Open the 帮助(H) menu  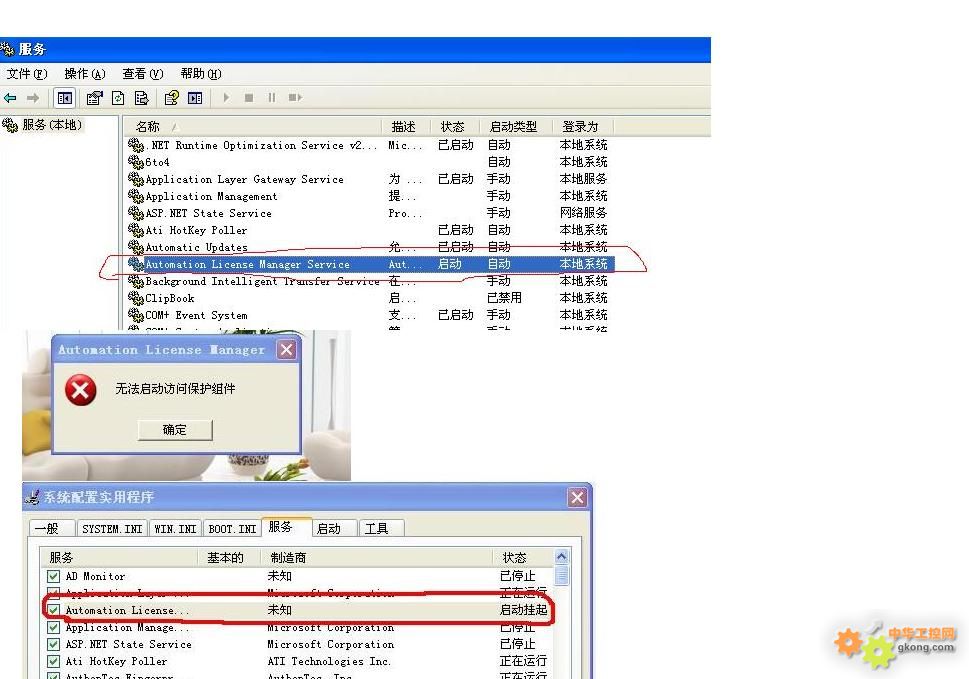click(x=201, y=74)
